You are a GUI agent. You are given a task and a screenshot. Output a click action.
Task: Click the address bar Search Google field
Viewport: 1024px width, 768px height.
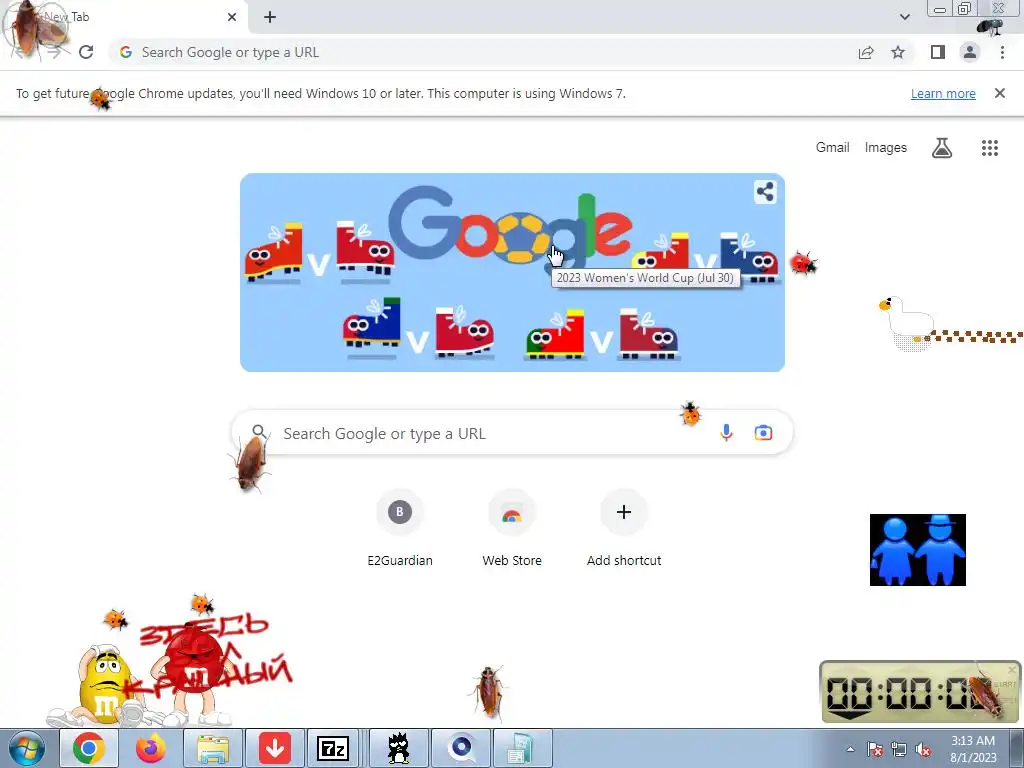(483, 52)
